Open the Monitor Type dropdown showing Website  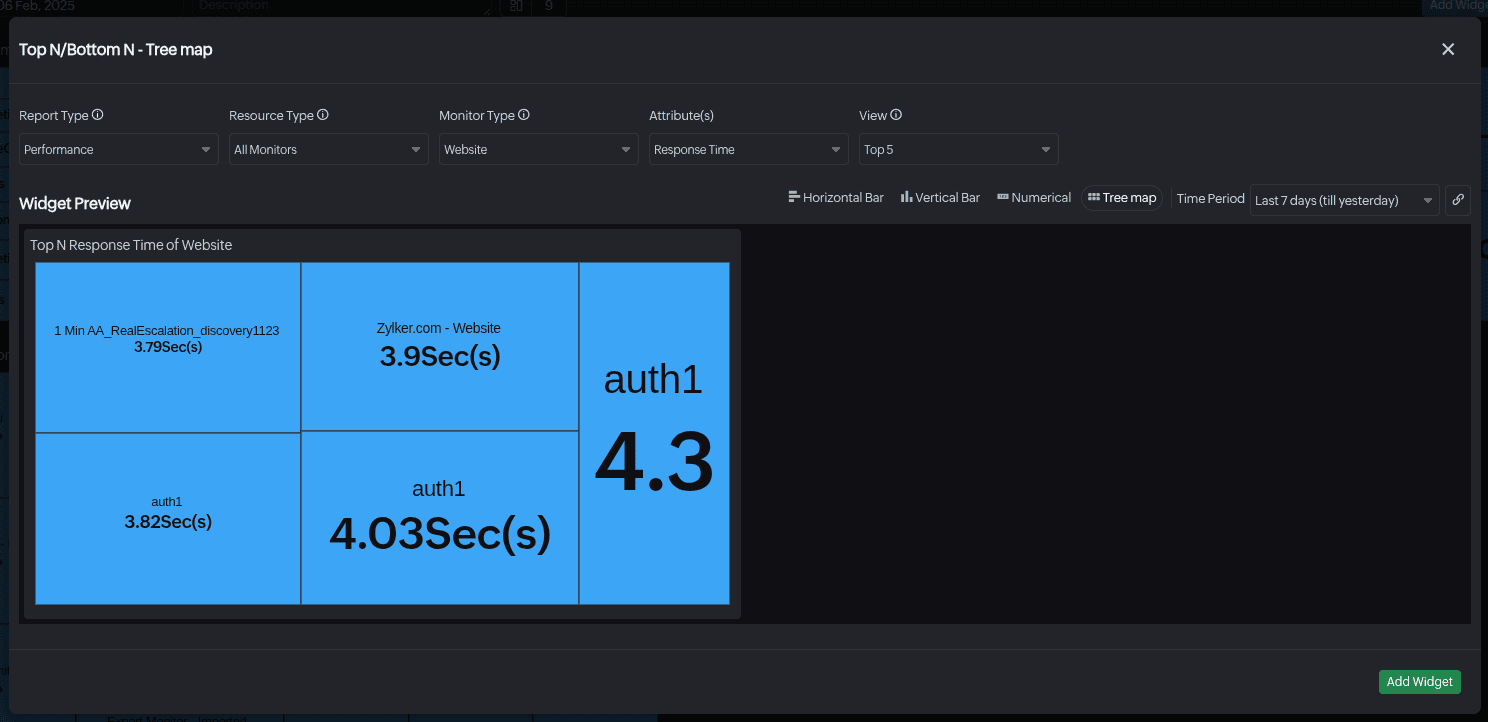pyautogui.click(x=539, y=149)
